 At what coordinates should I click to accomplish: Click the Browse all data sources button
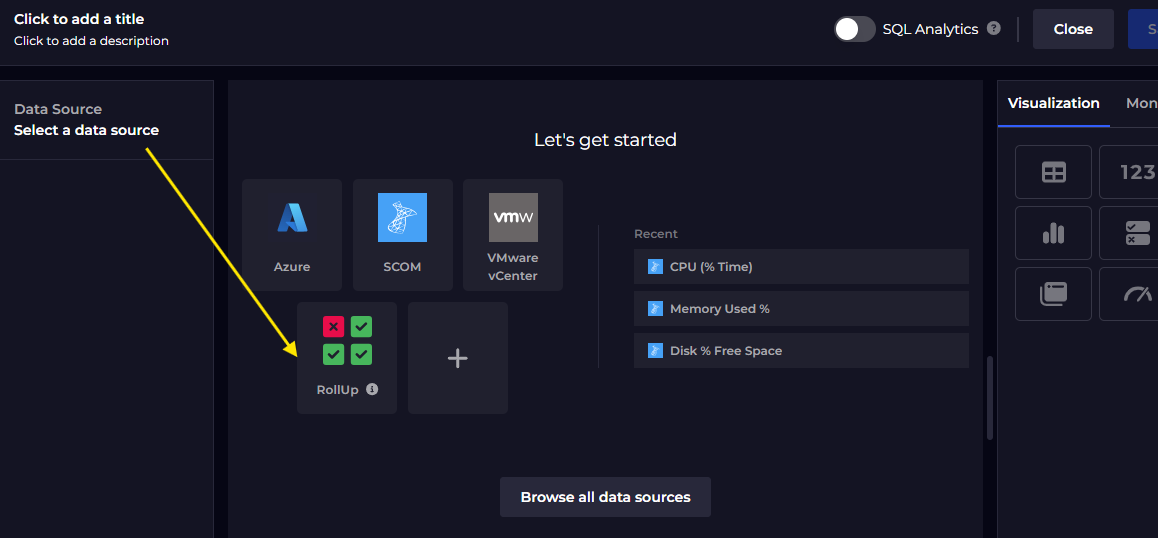coord(605,497)
